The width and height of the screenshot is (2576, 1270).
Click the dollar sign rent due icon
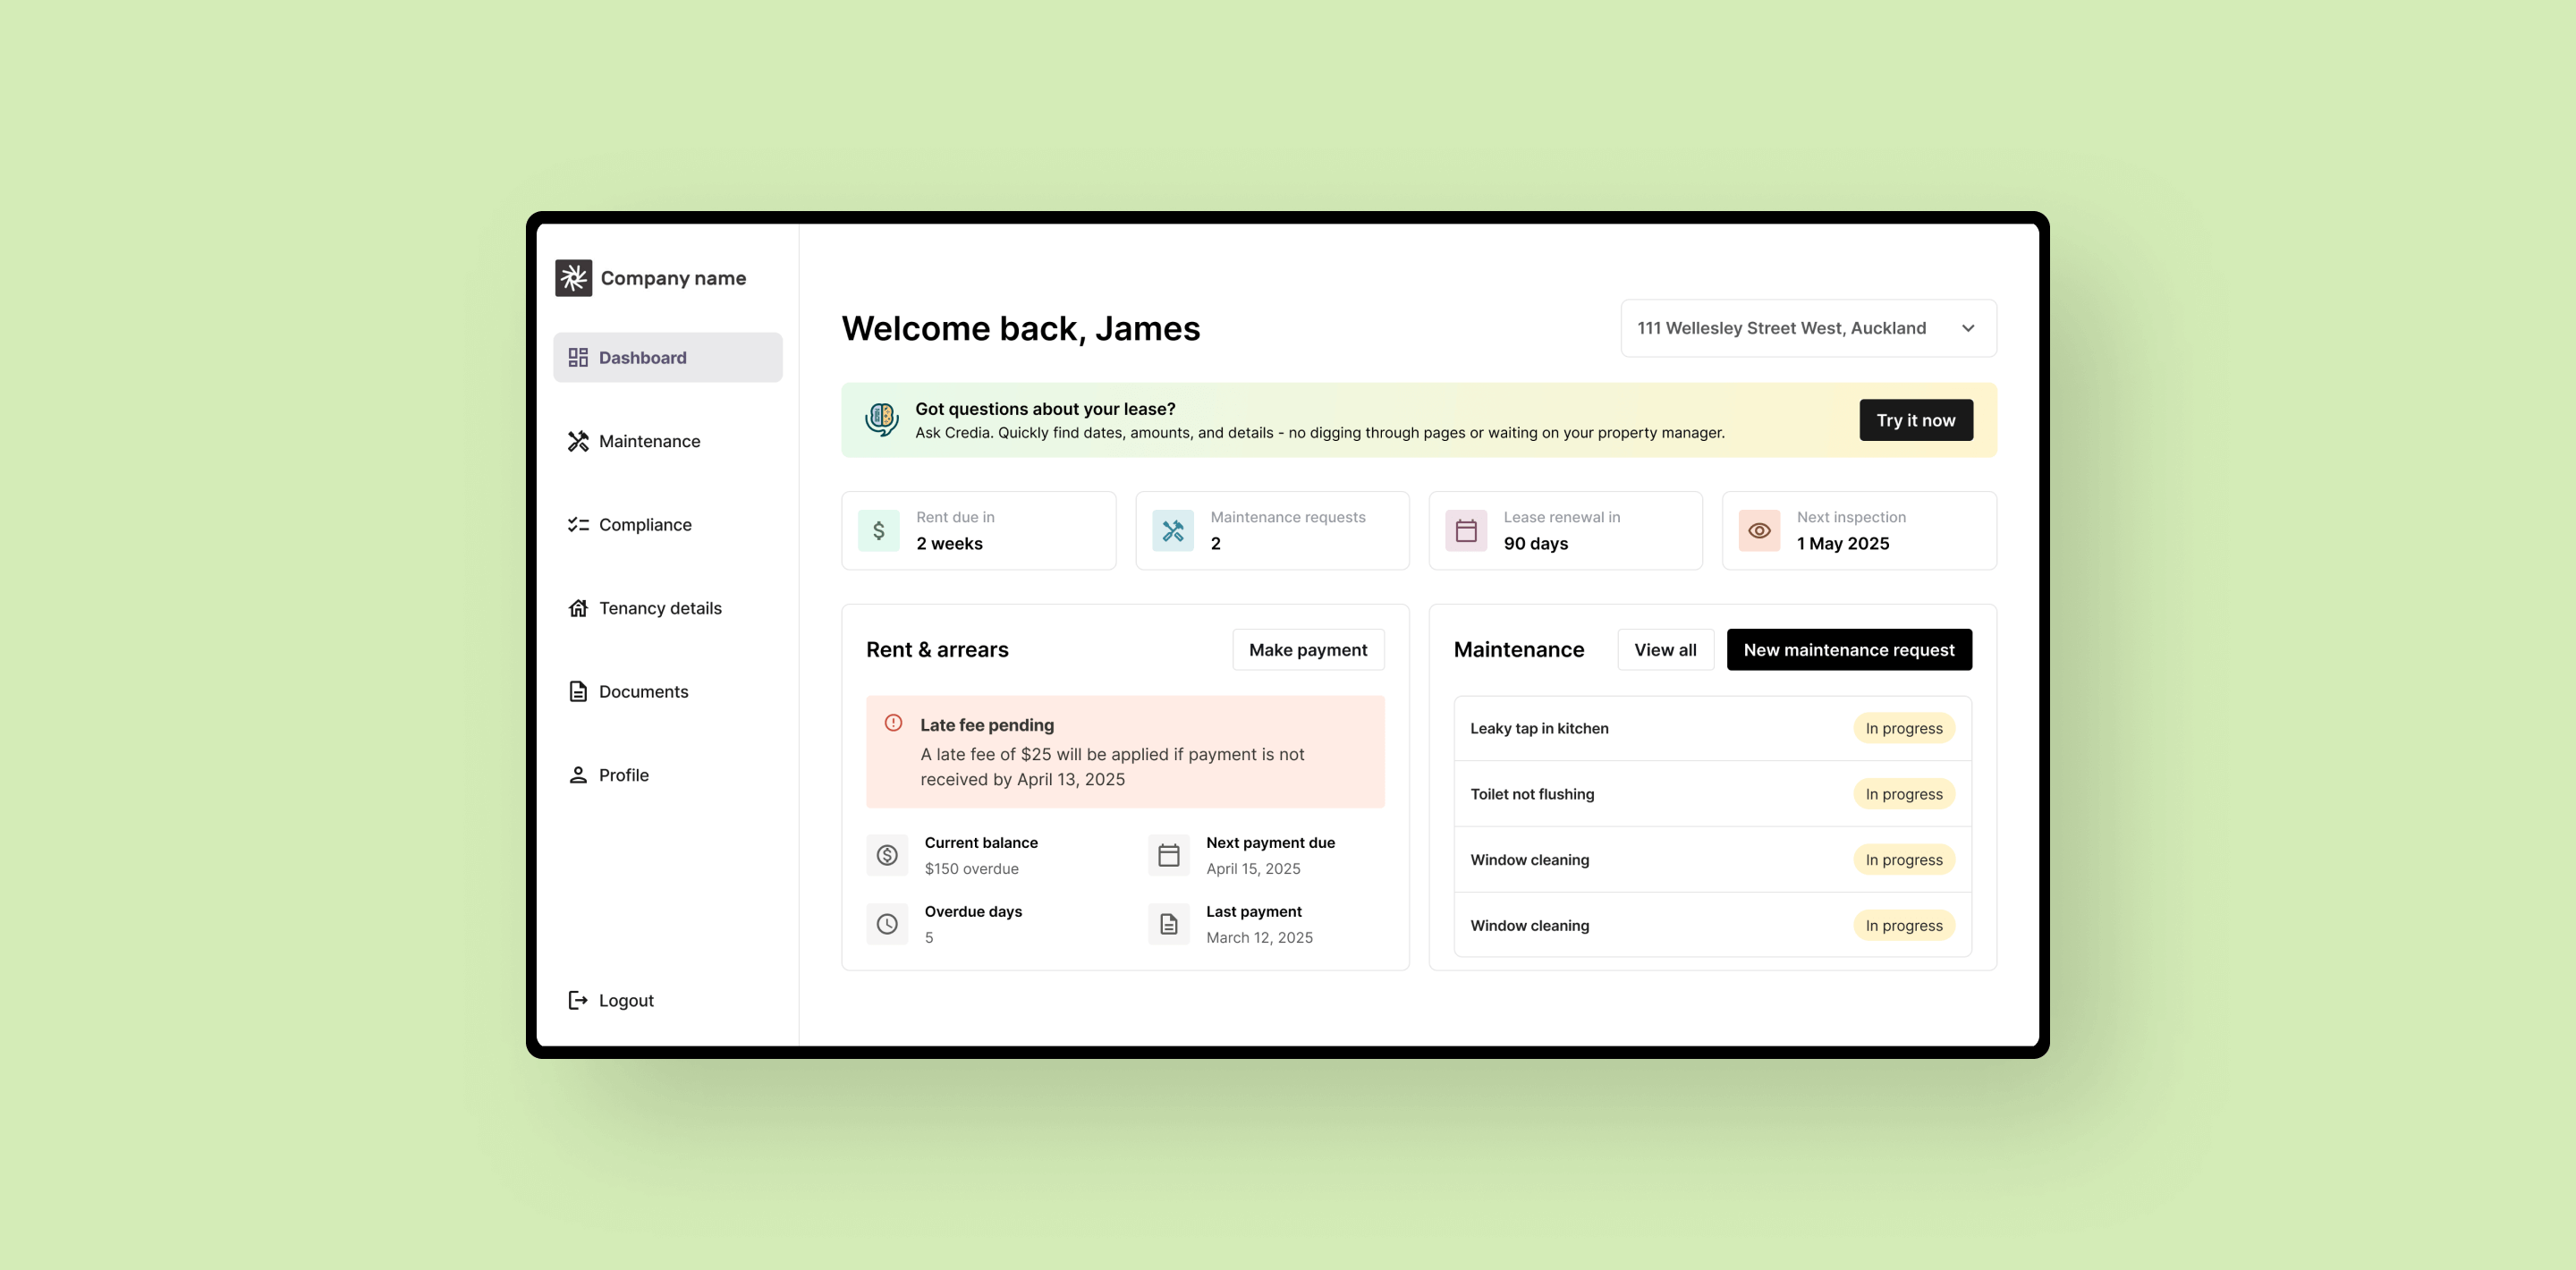pyautogui.click(x=878, y=531)
